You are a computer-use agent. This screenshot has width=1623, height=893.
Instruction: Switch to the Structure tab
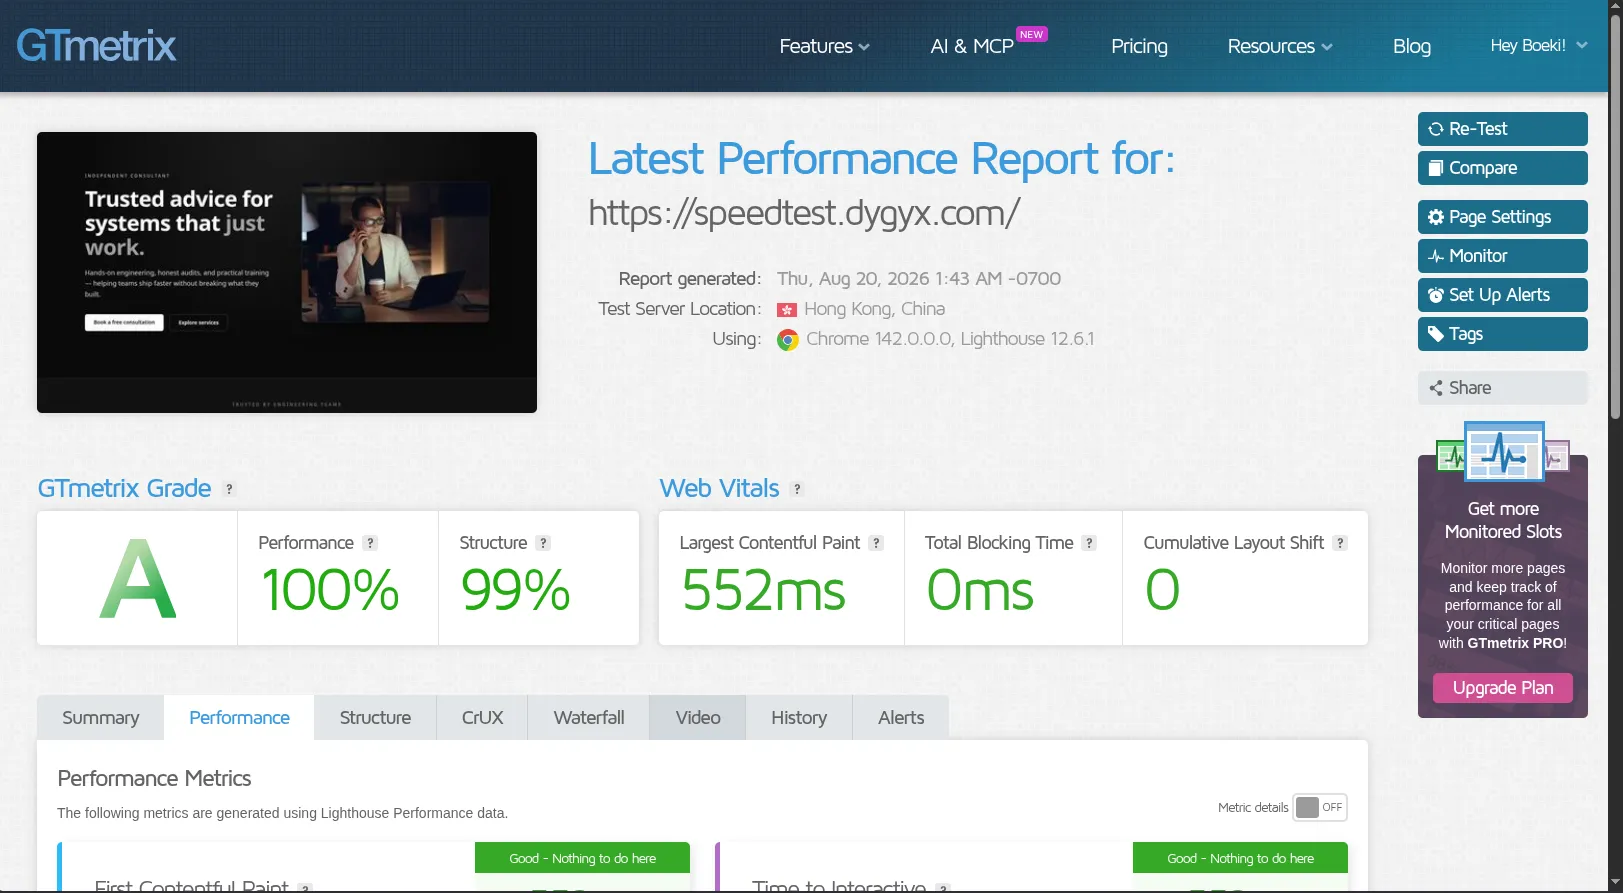[x=375, y=718]
